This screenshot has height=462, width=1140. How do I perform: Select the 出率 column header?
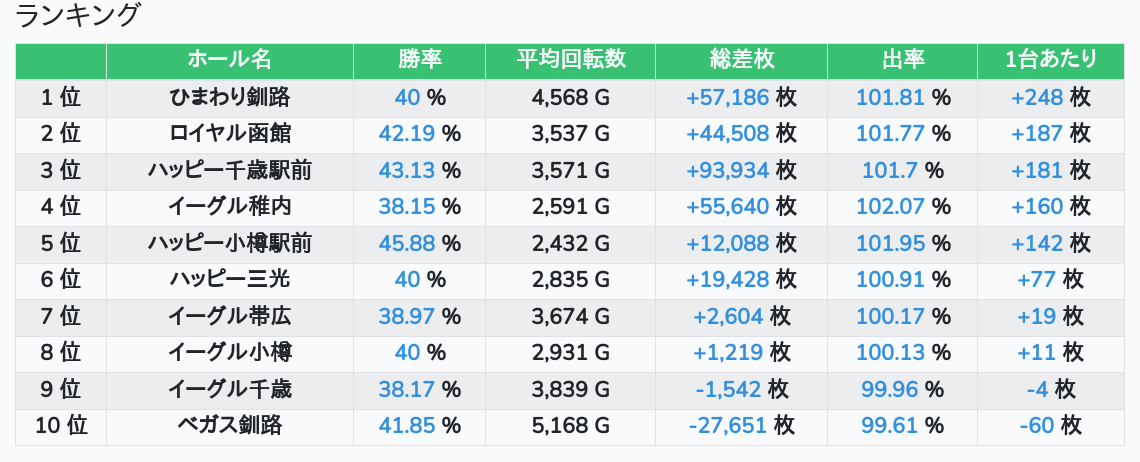[x=902, y=60]
